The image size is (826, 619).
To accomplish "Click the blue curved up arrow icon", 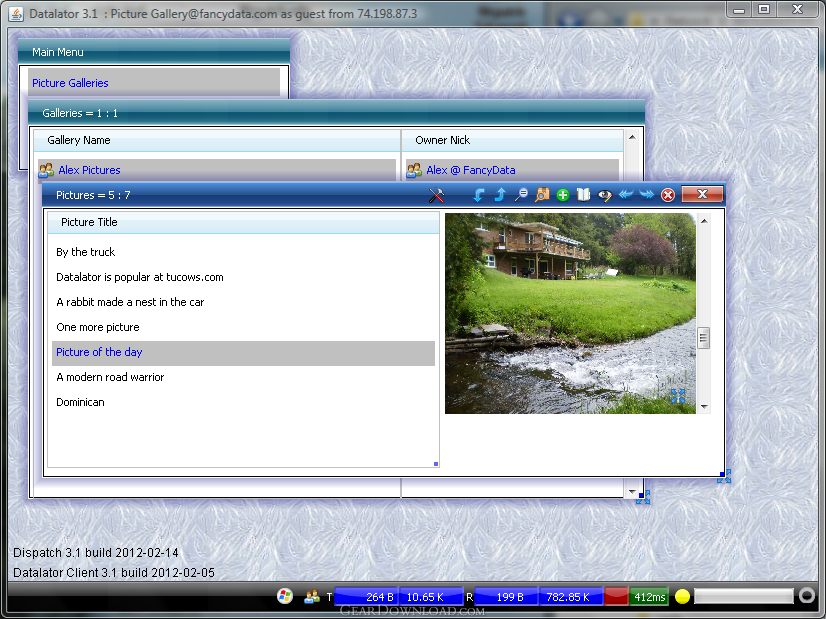I will tap(500, 195).
